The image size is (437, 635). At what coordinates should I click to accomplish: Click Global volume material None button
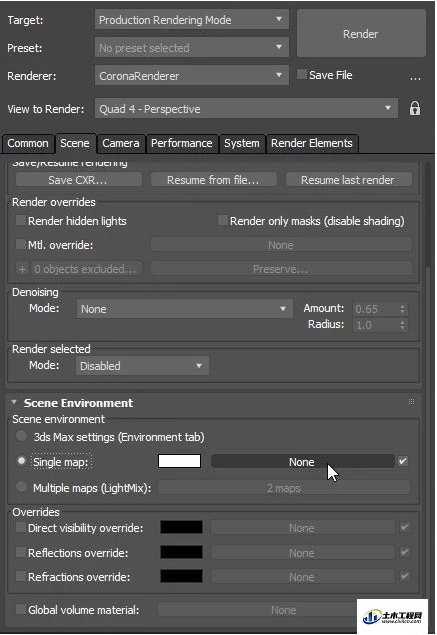click(x=258, y=610)
